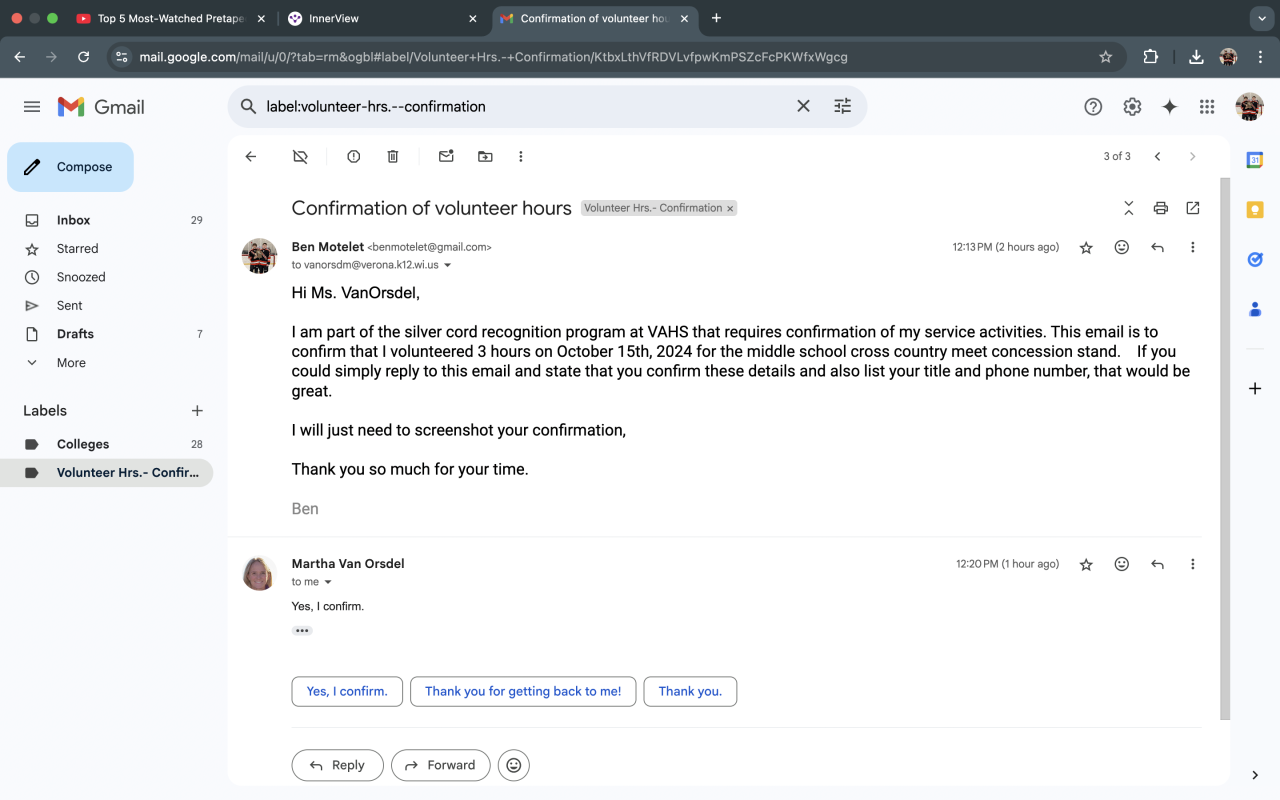Viewport: 1280px width, 800px height.
Task: Print all messages in conversation
Action: [x=1160, y=208]
